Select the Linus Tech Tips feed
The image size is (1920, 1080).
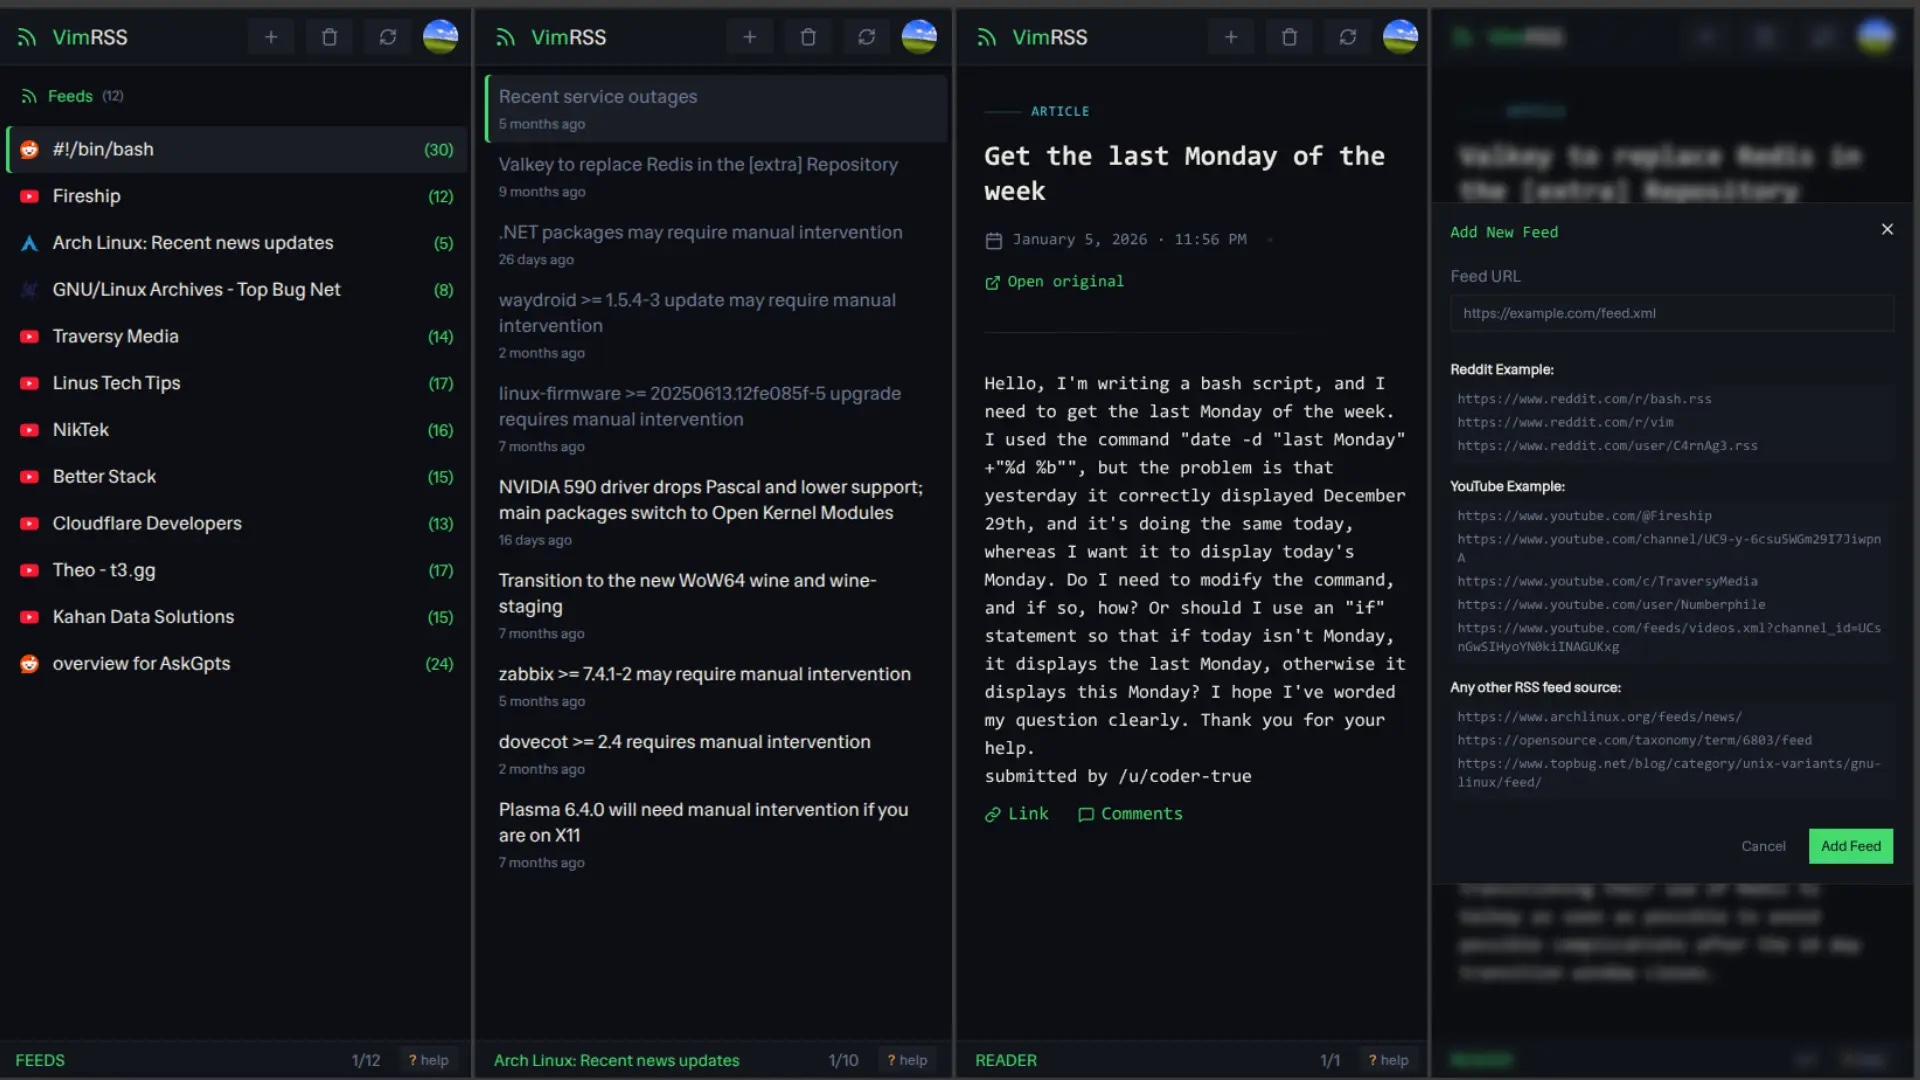[116, 383]
